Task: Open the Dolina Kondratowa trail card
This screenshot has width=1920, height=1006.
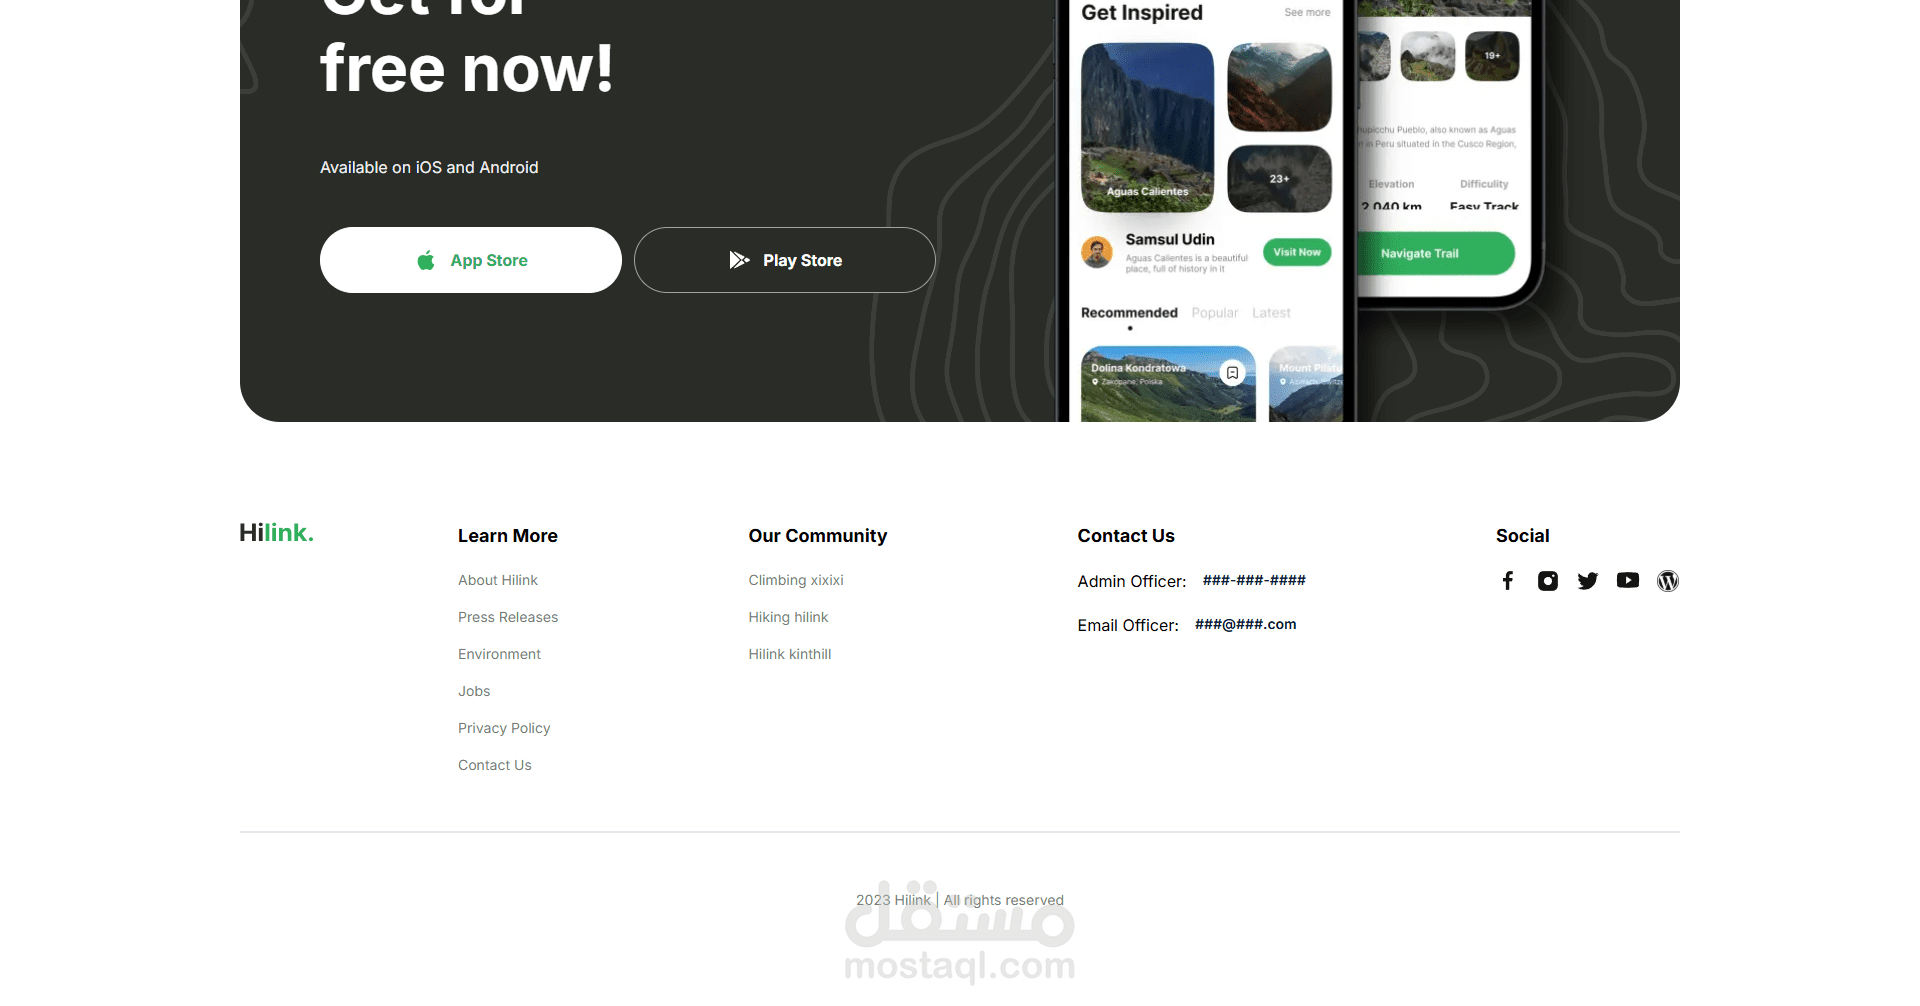Action: 1168,384
